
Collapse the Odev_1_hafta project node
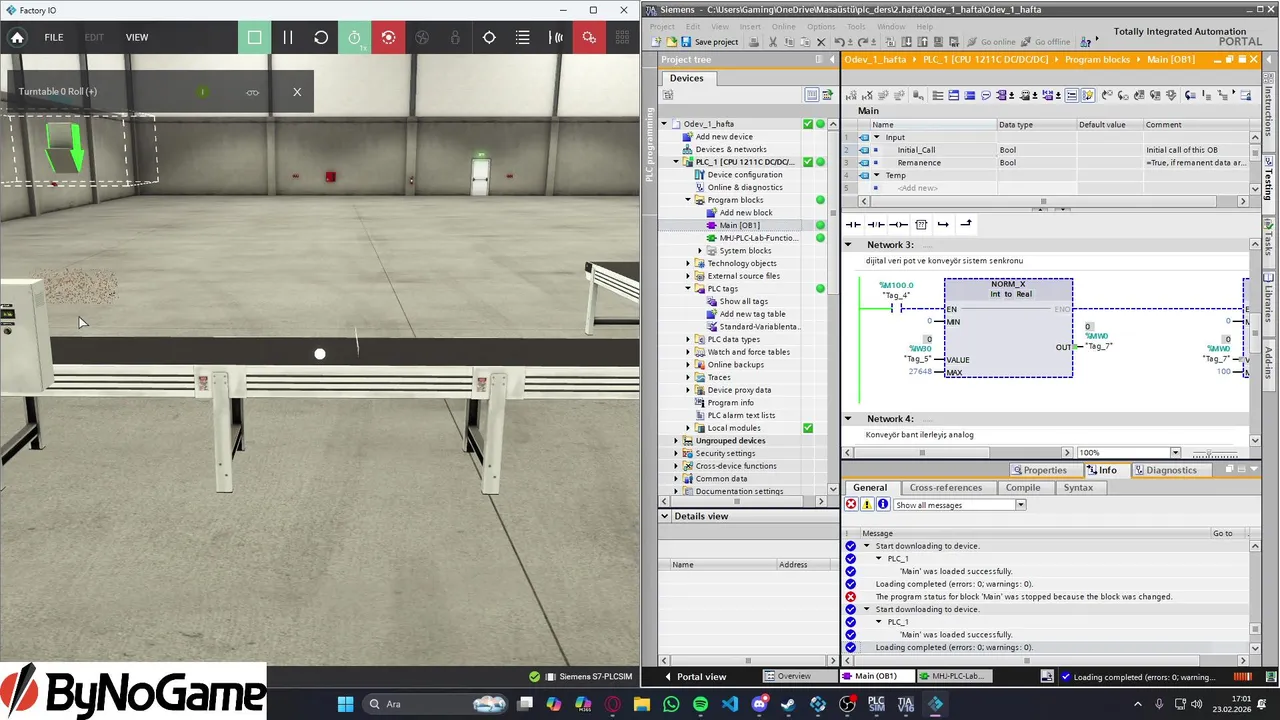[x=664, y=124]
